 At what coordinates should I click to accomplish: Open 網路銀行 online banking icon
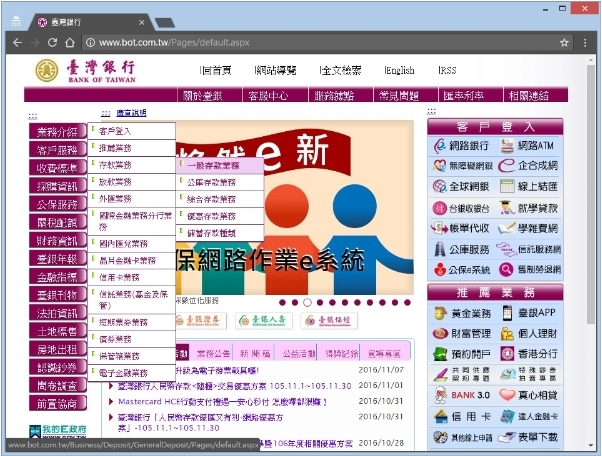tap(439, 146)
